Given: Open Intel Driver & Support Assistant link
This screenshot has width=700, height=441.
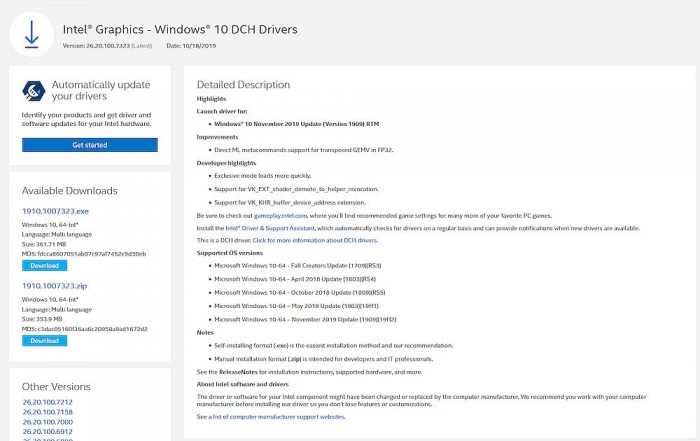Looking at the screenshot, I should coord(270,228).
